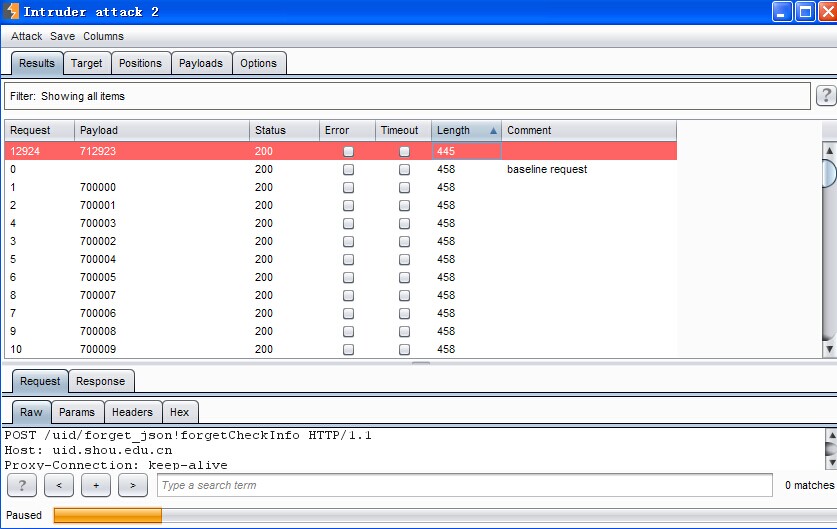This screenshot has width=837, height=529.
Task: Switch to the Target tab
Action: click(86, 63)
